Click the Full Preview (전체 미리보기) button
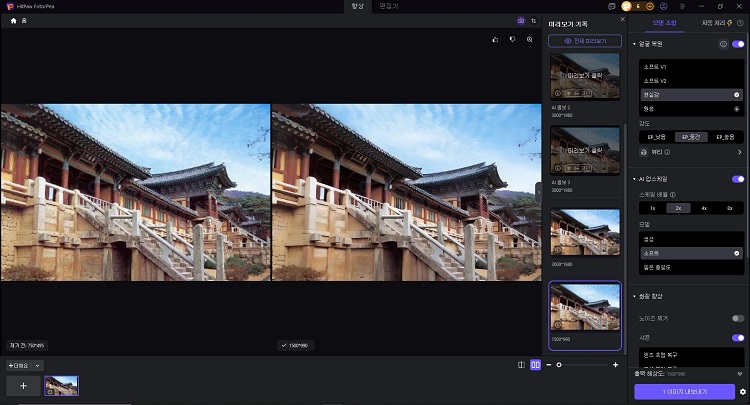 click(585, 41)
